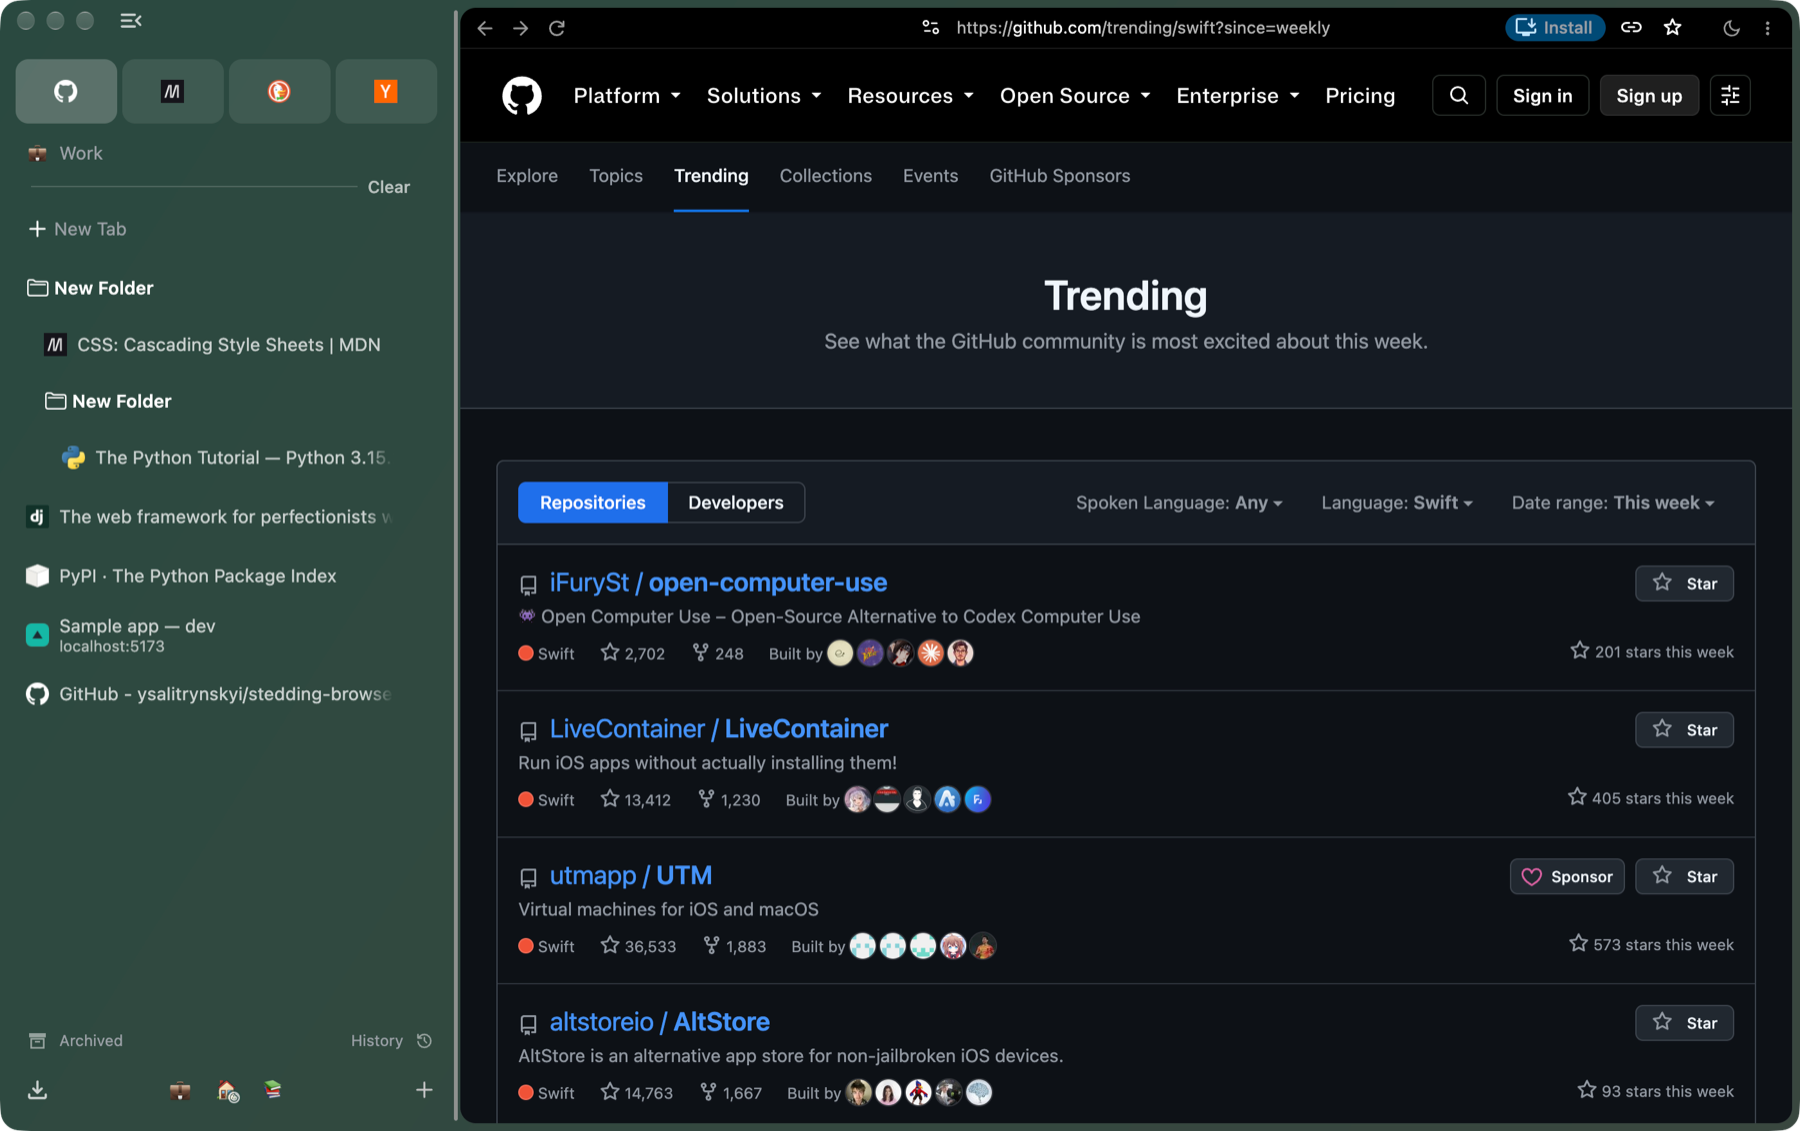
Task: Open downloads from the sidebar bottom
Action: pyautogui.click(x=37, y=1090)
